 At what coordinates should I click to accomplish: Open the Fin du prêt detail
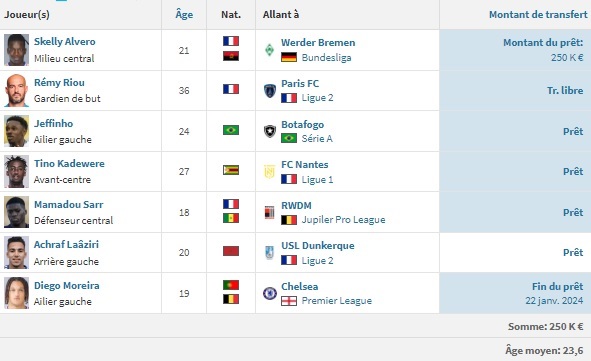coord(557,286)
